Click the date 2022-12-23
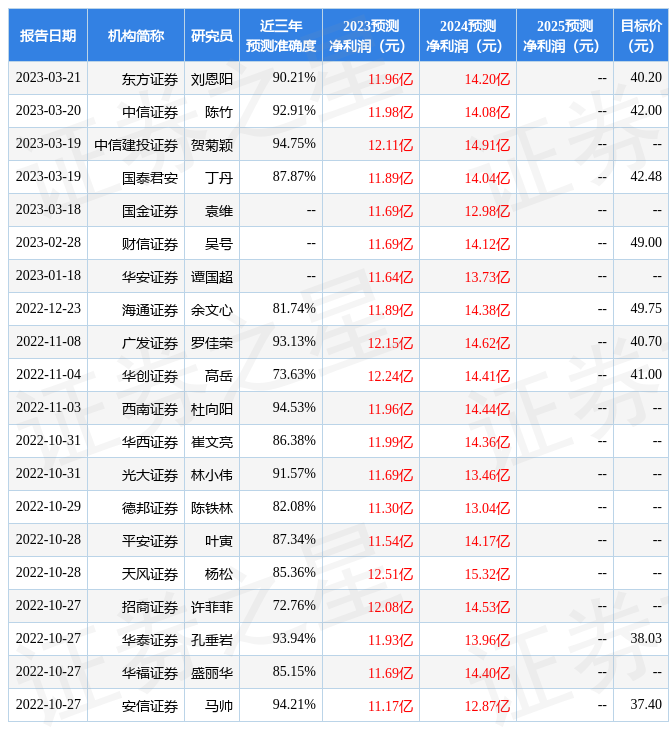 (x=48, y=308)
